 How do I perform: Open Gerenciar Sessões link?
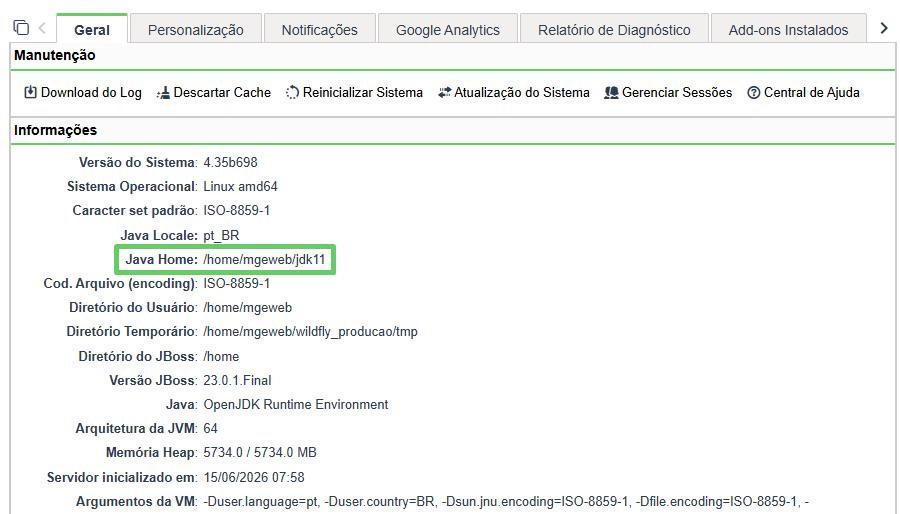click(x=677, y=92)
